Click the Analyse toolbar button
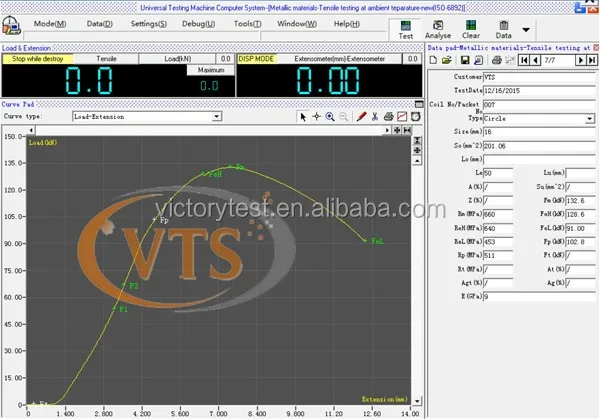Viewport: 600px width, 419px height. point(438,30)
